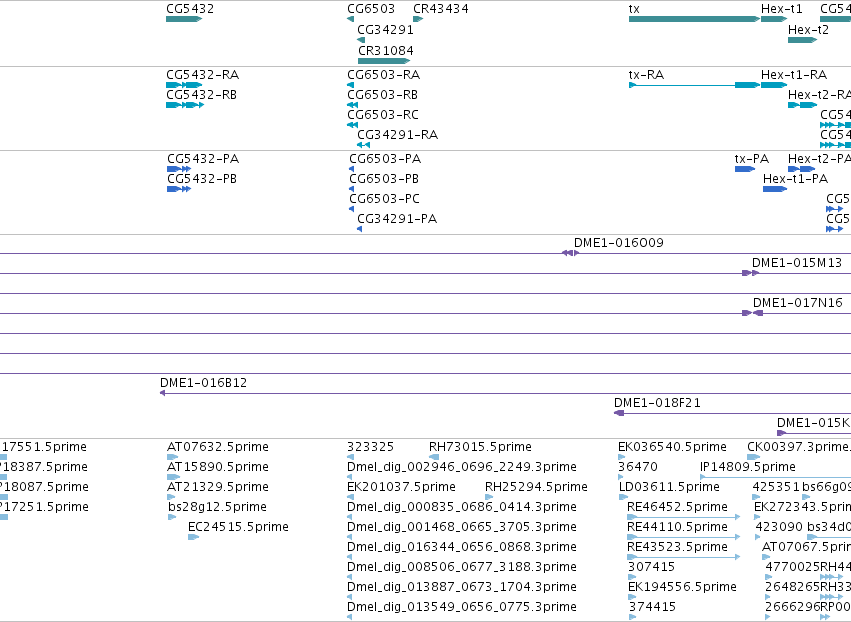Image resolution: width=851 pixels, height=622 pixels.
Task: Open Dmel_dig_016344_0656_0868.3prime label
Action: (462, 547)
